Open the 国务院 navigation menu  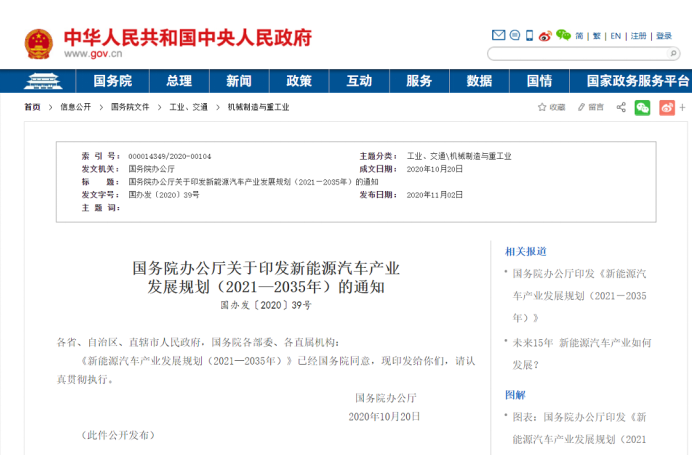[x=113, y=81]
